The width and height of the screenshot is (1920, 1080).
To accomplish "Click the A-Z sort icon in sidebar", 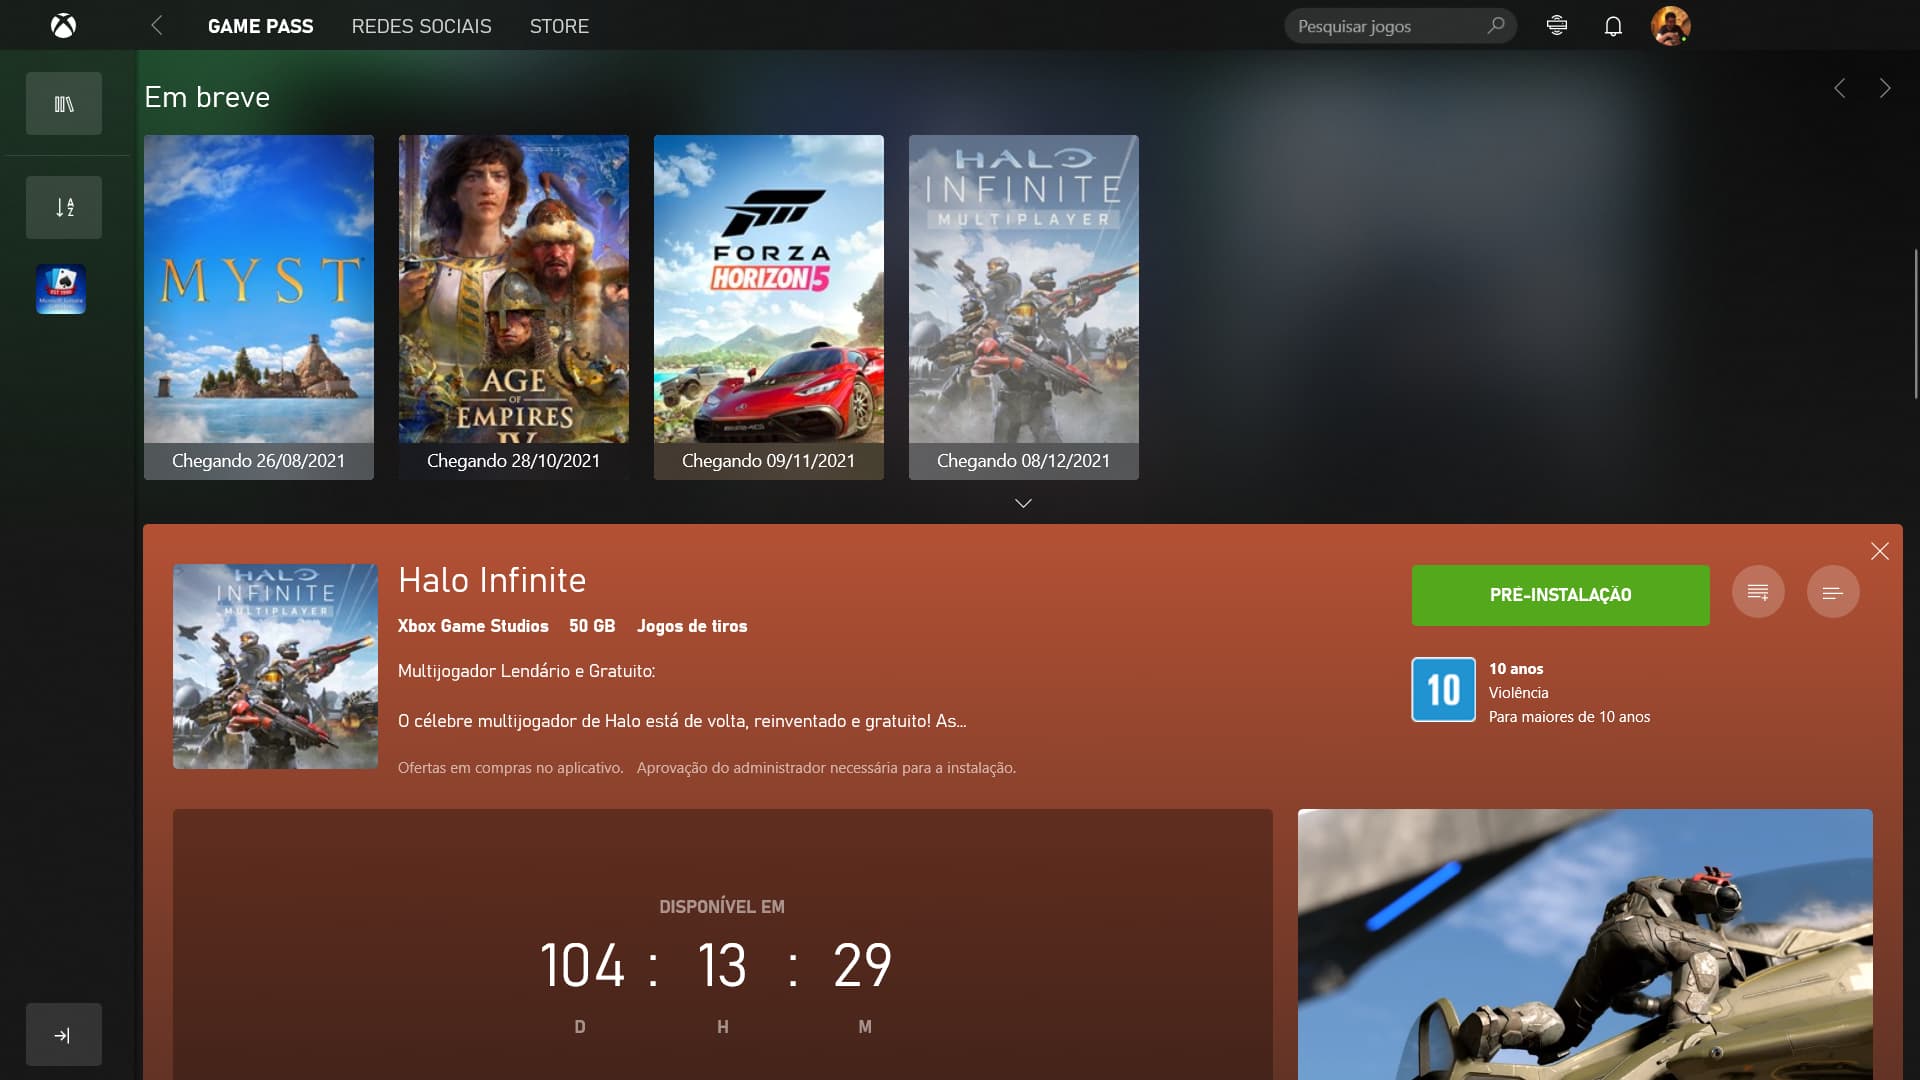I will 64,207.
